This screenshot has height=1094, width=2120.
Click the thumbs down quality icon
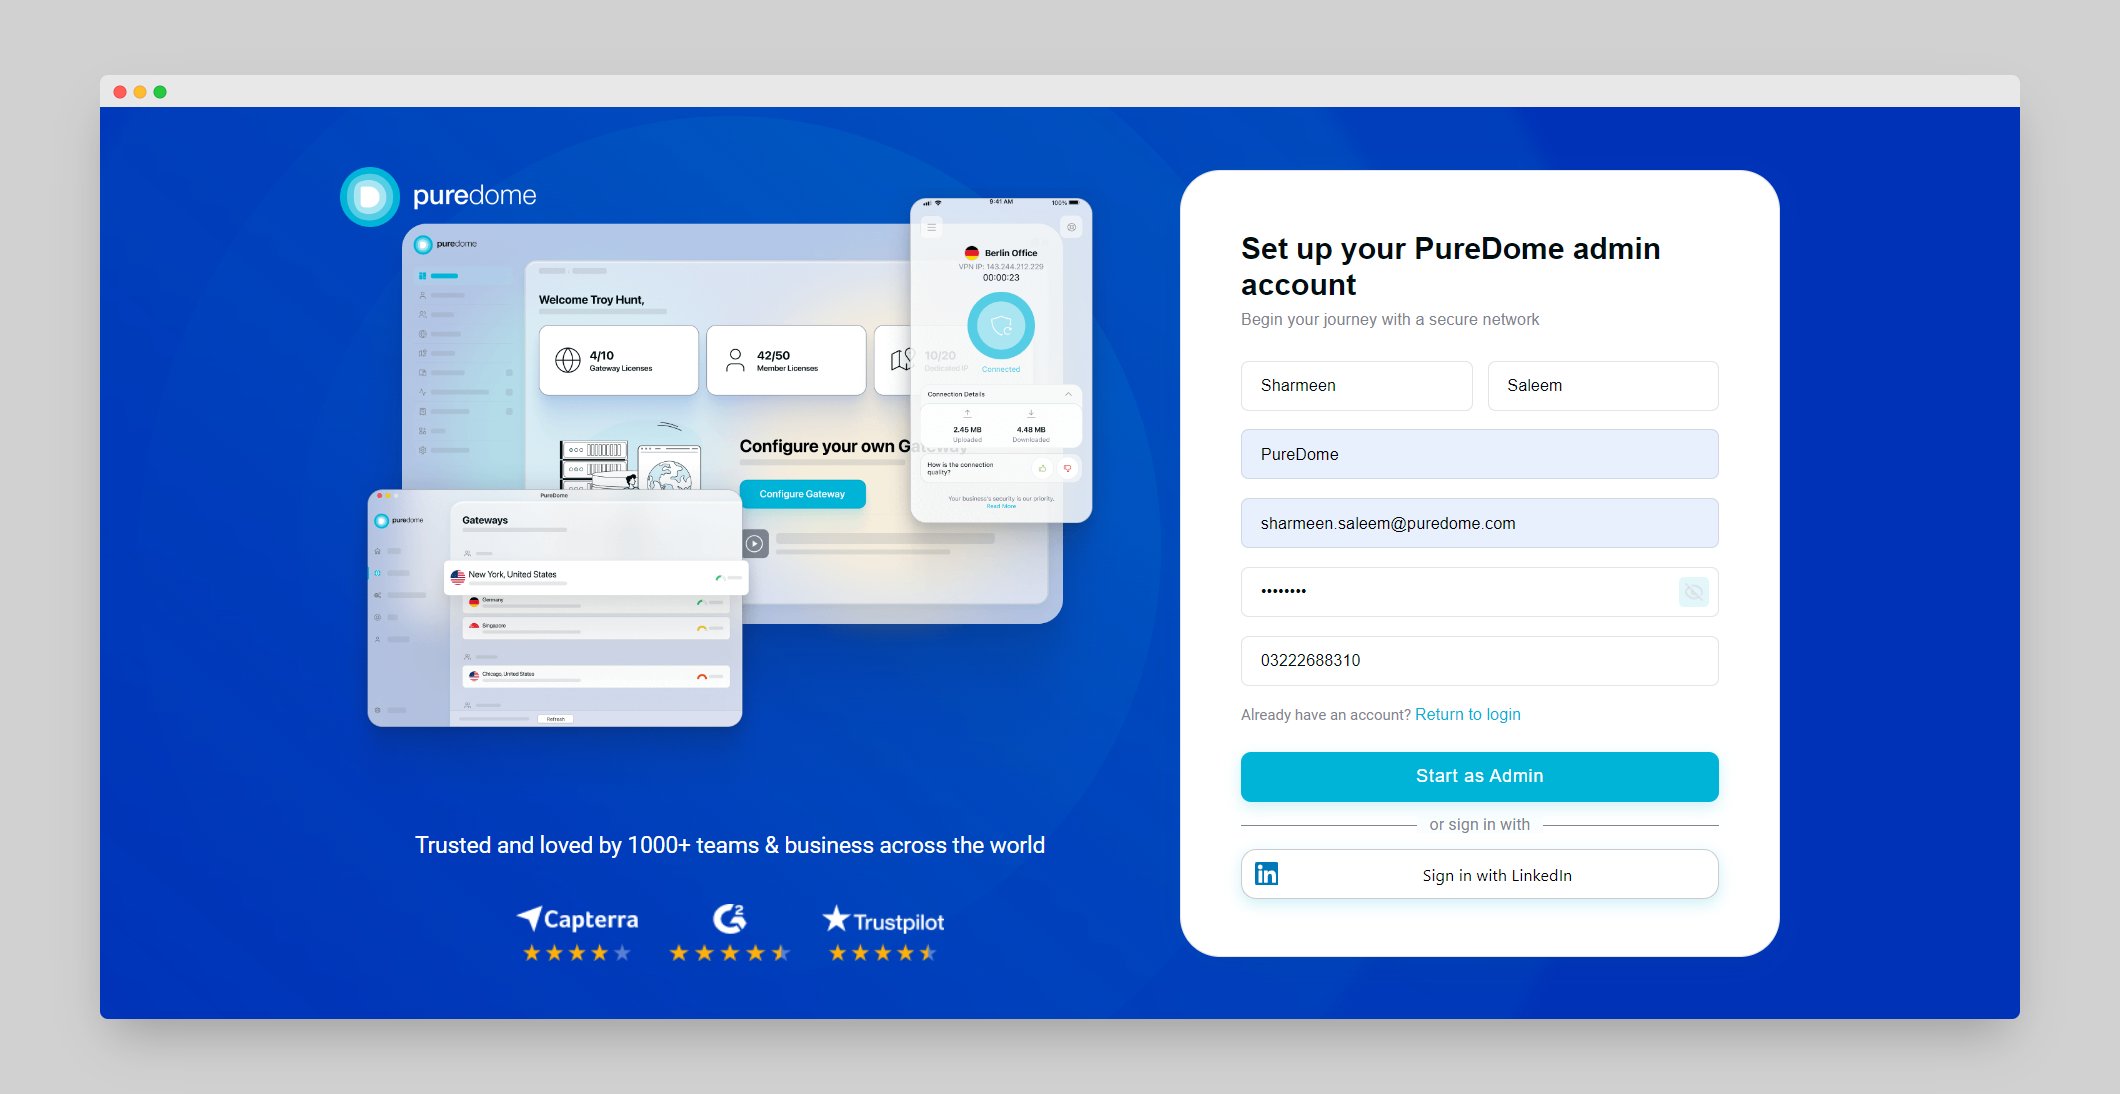coord(1067,468)
